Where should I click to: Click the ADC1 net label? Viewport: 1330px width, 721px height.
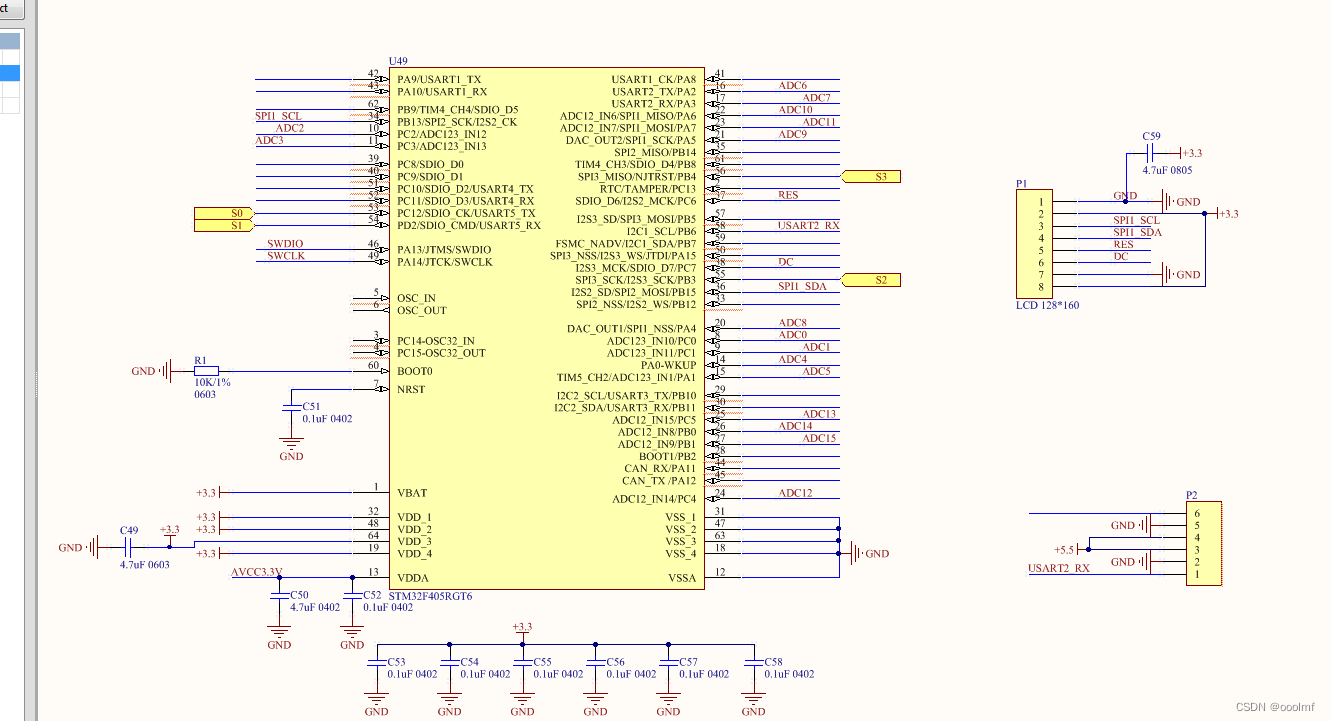(817, 347)
